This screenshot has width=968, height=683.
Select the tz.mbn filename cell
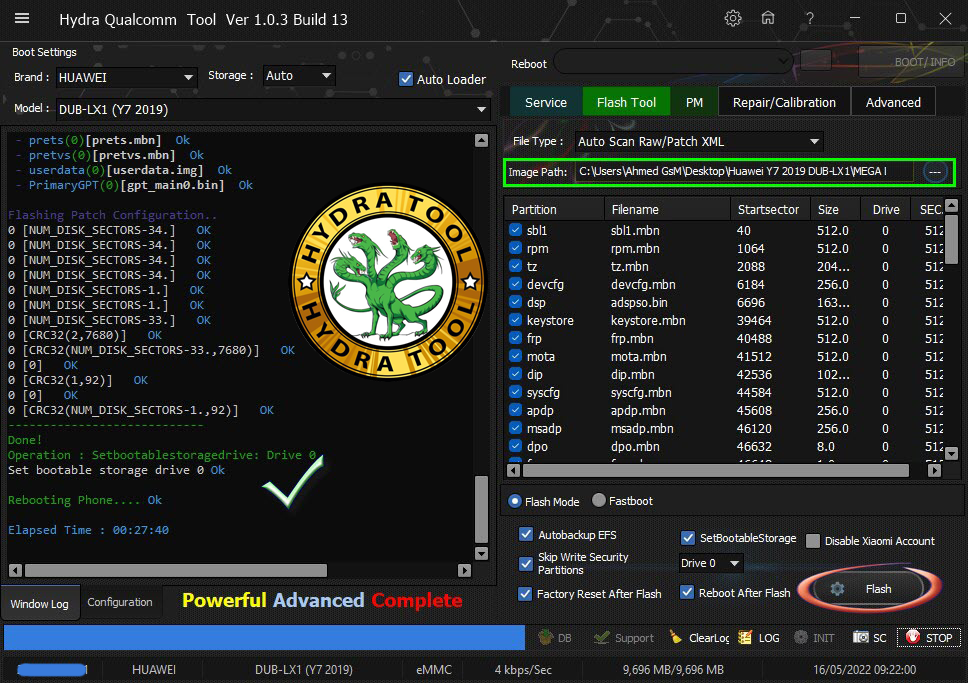pyautogui.click(x=630, y=267)
